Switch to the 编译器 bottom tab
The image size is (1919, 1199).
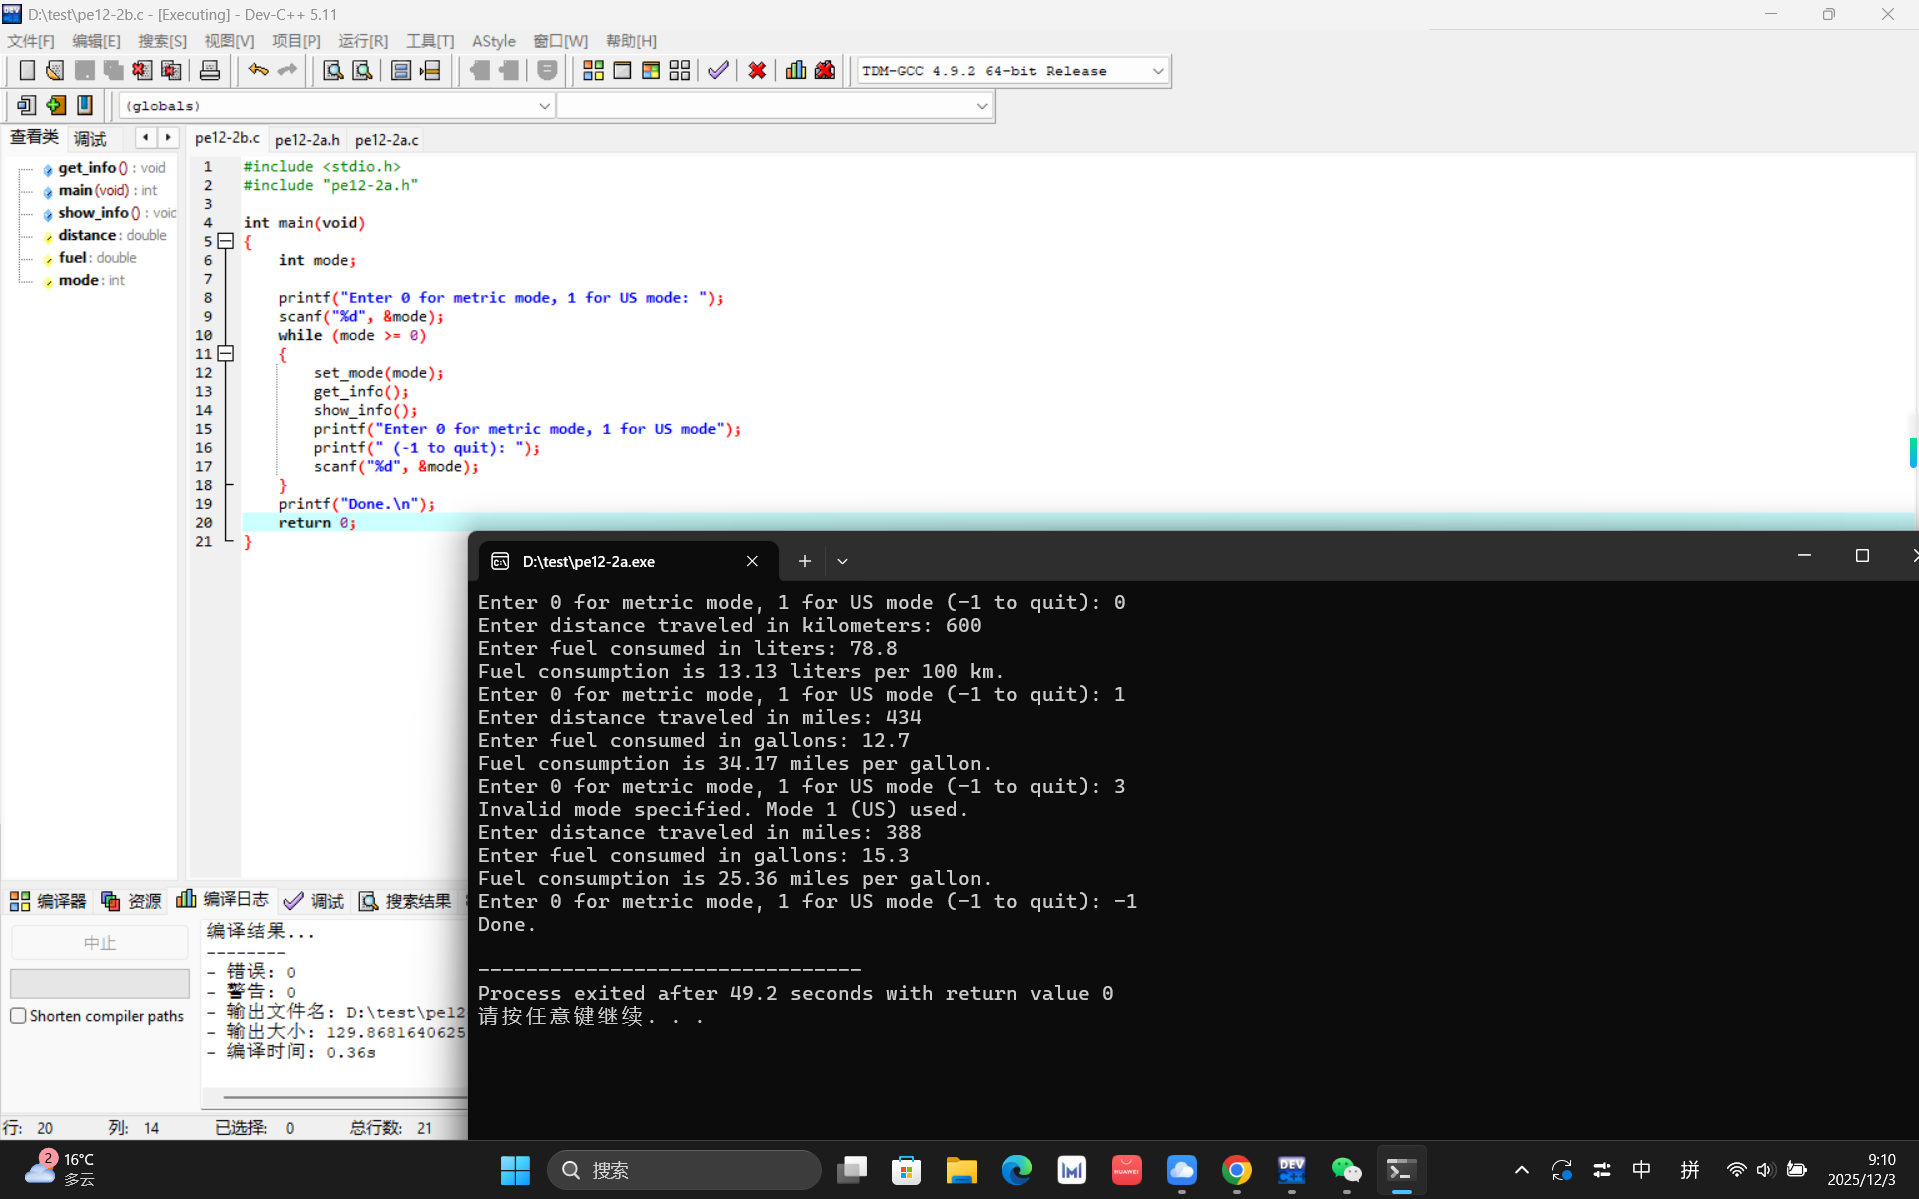pyautogui.click(x=48, y=901)
